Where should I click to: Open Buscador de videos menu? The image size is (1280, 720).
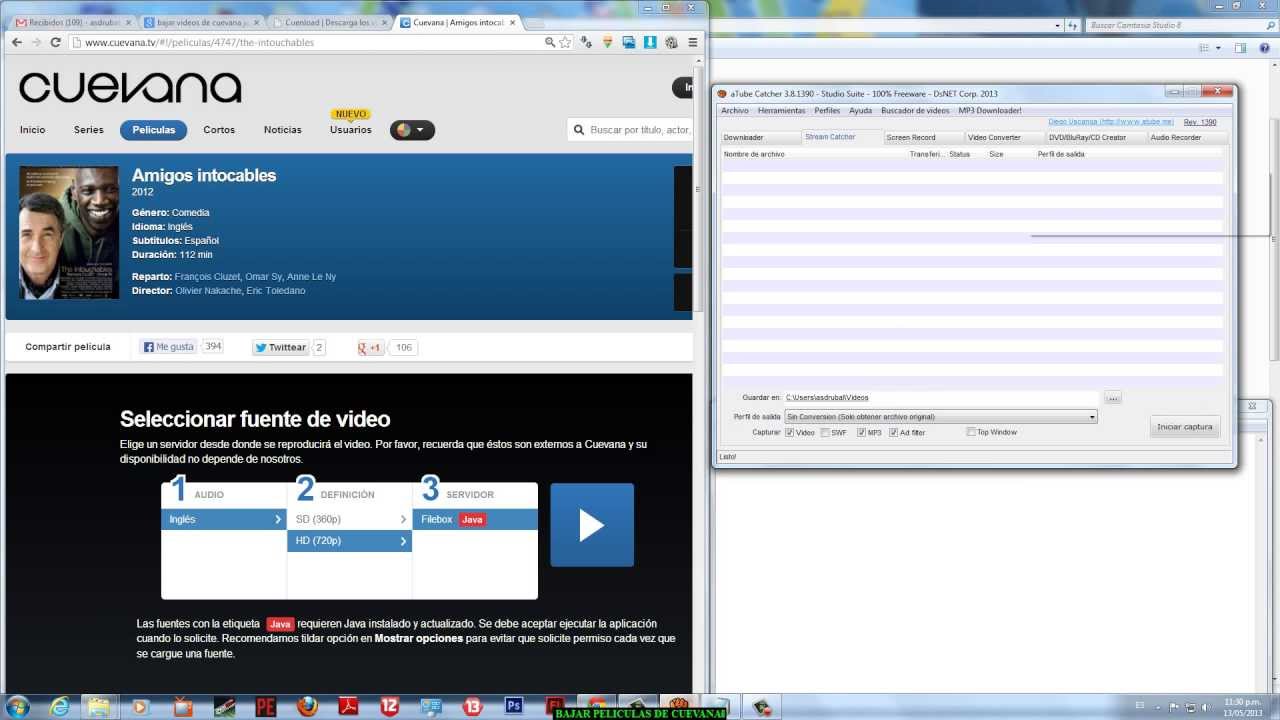[x=915, y=111]
